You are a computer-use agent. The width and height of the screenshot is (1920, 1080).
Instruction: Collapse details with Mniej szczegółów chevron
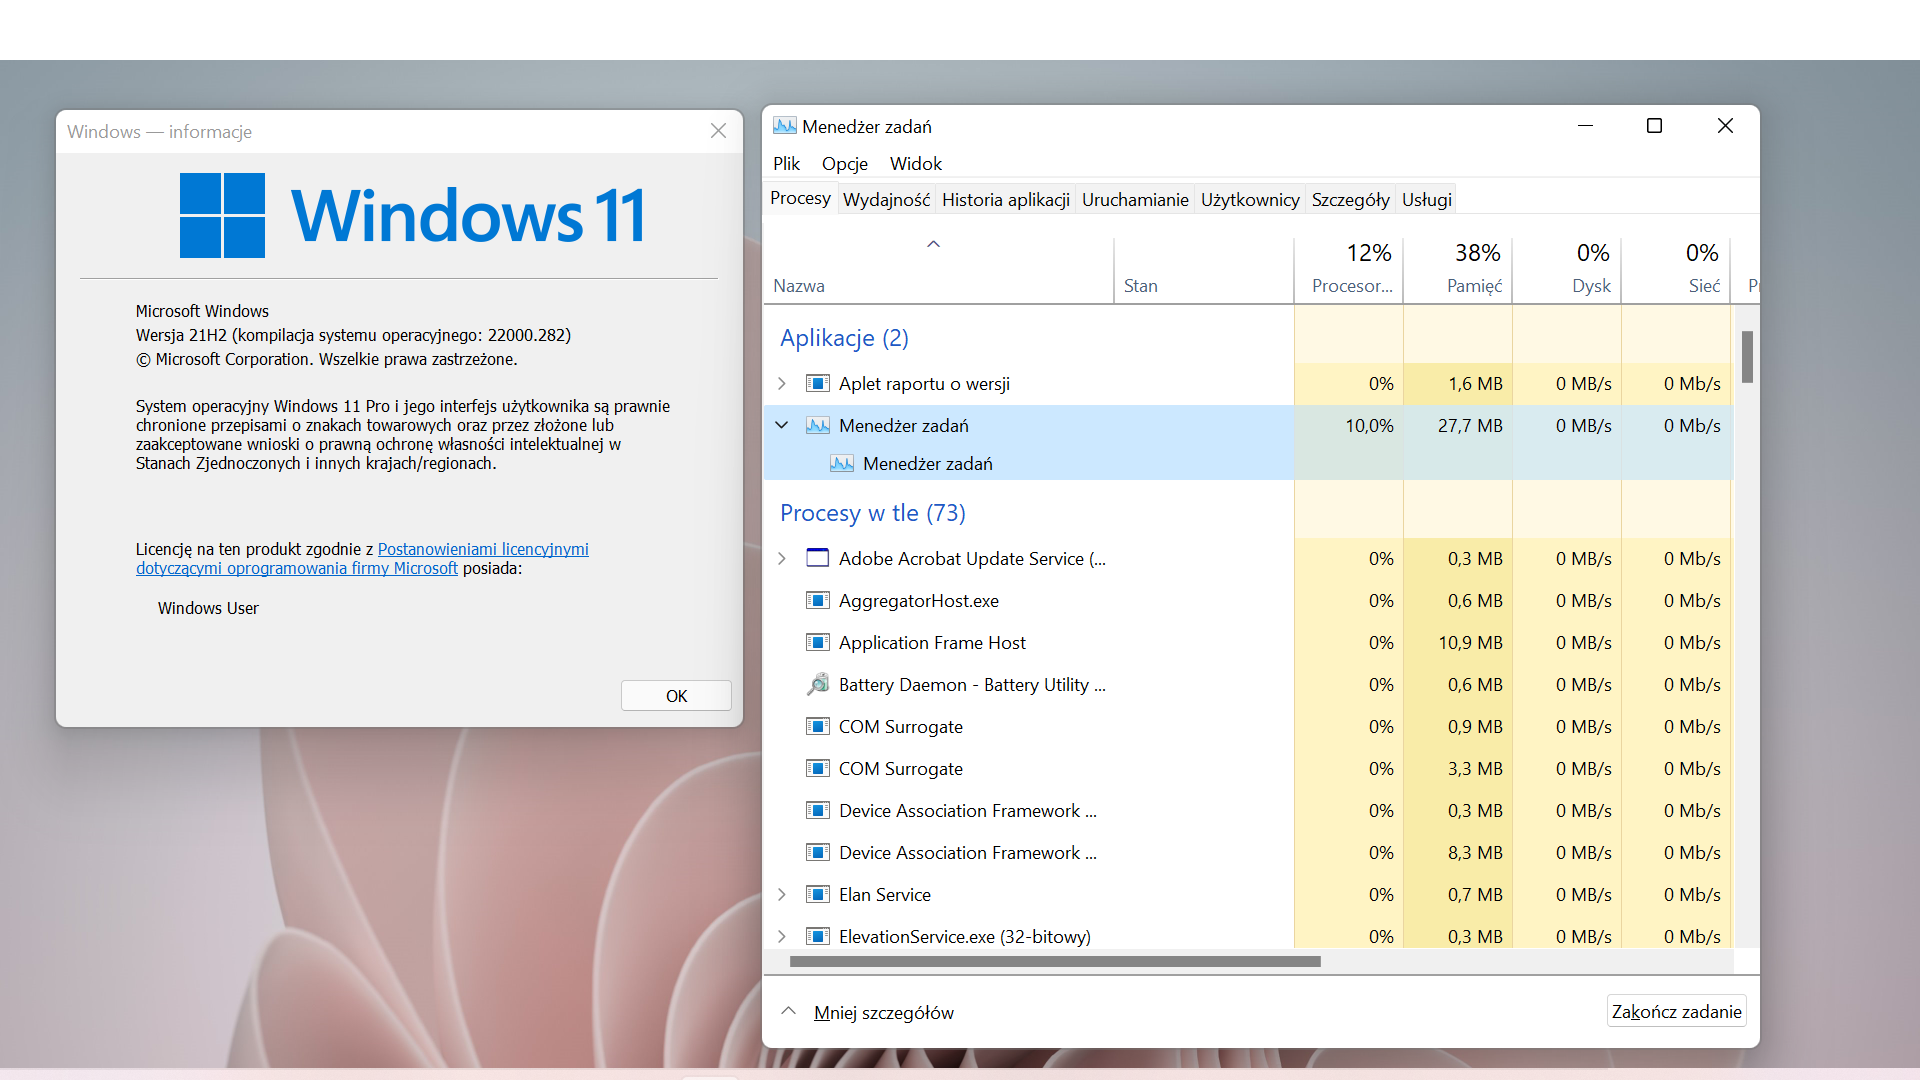(x=788, y=1011)
